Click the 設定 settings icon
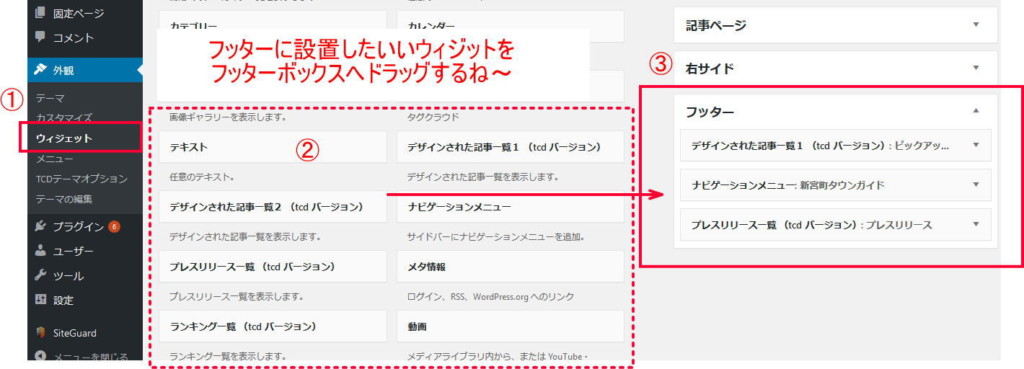Viewport: 1024px width, 369px height. click(41, 300)
